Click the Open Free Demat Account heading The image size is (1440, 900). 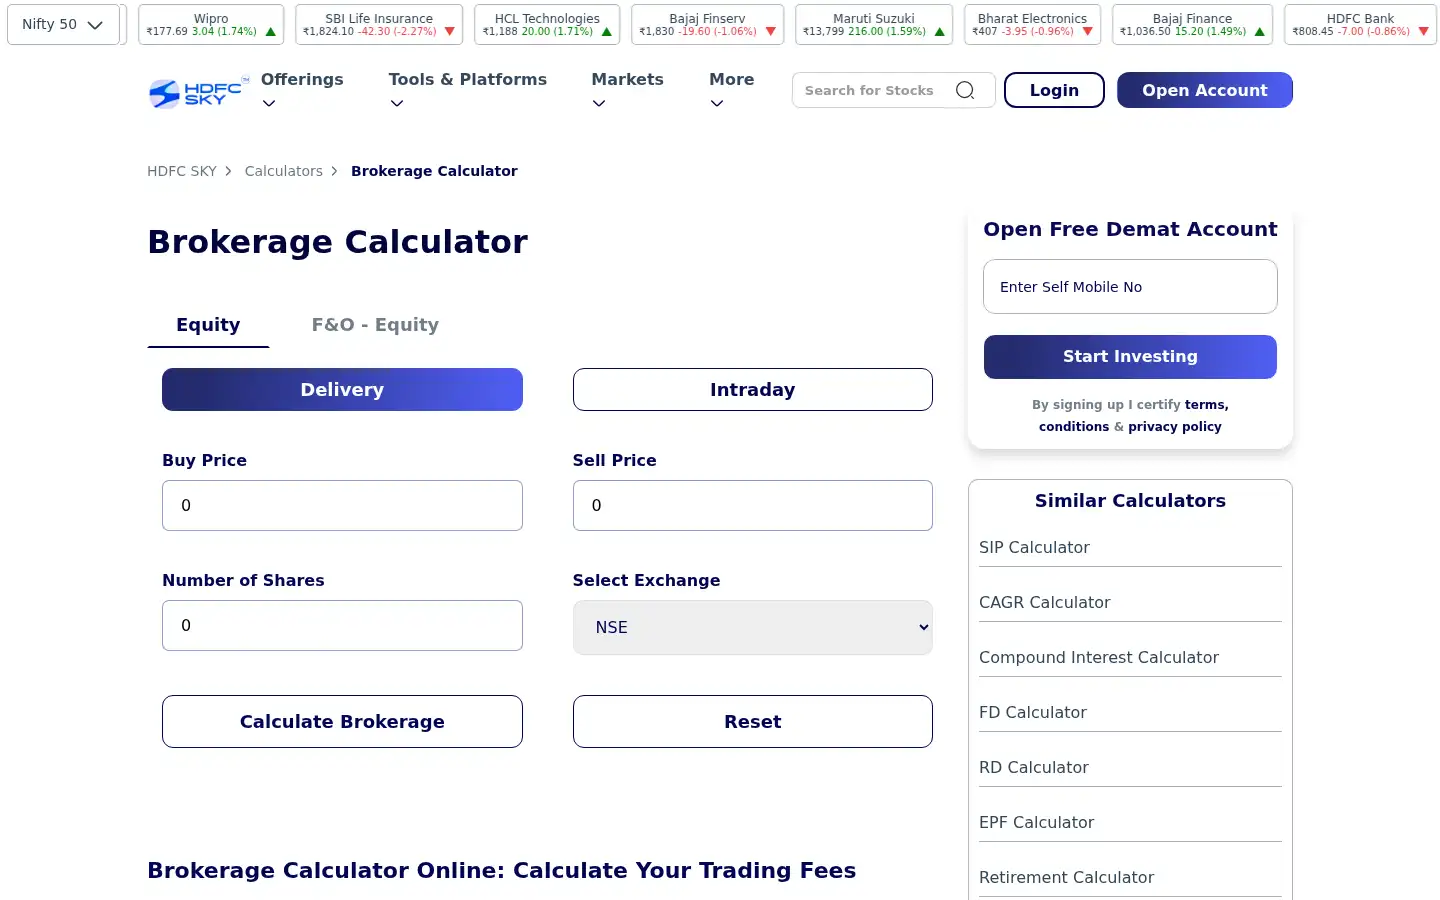[1130, 229]
